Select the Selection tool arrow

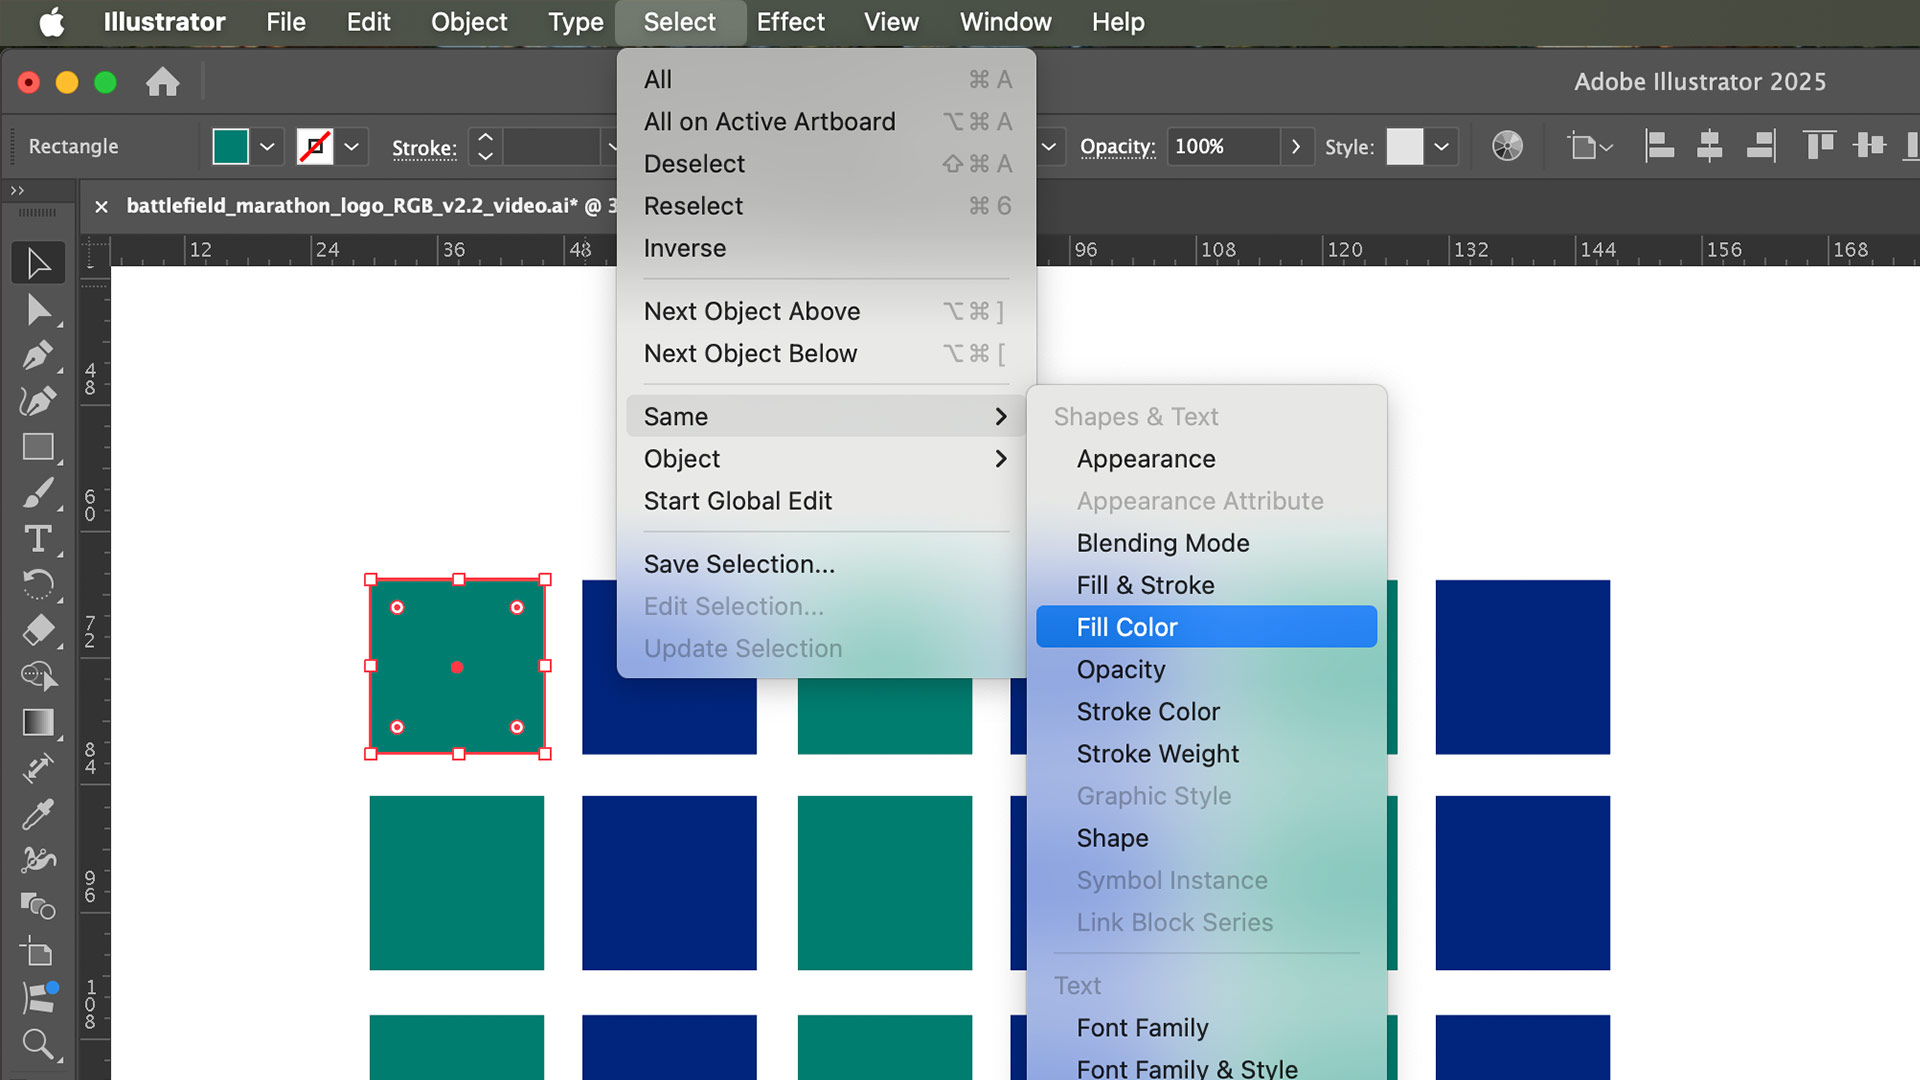(x=38, y=263)
